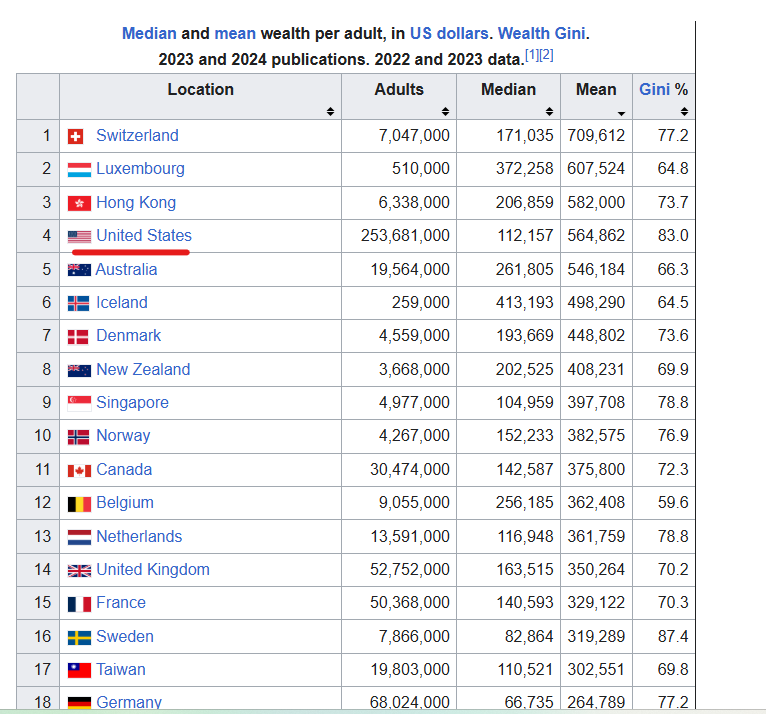The width and height of the screenshot is (766, 714).
Task: Open citation reference [1]
Action: (532, 55)
